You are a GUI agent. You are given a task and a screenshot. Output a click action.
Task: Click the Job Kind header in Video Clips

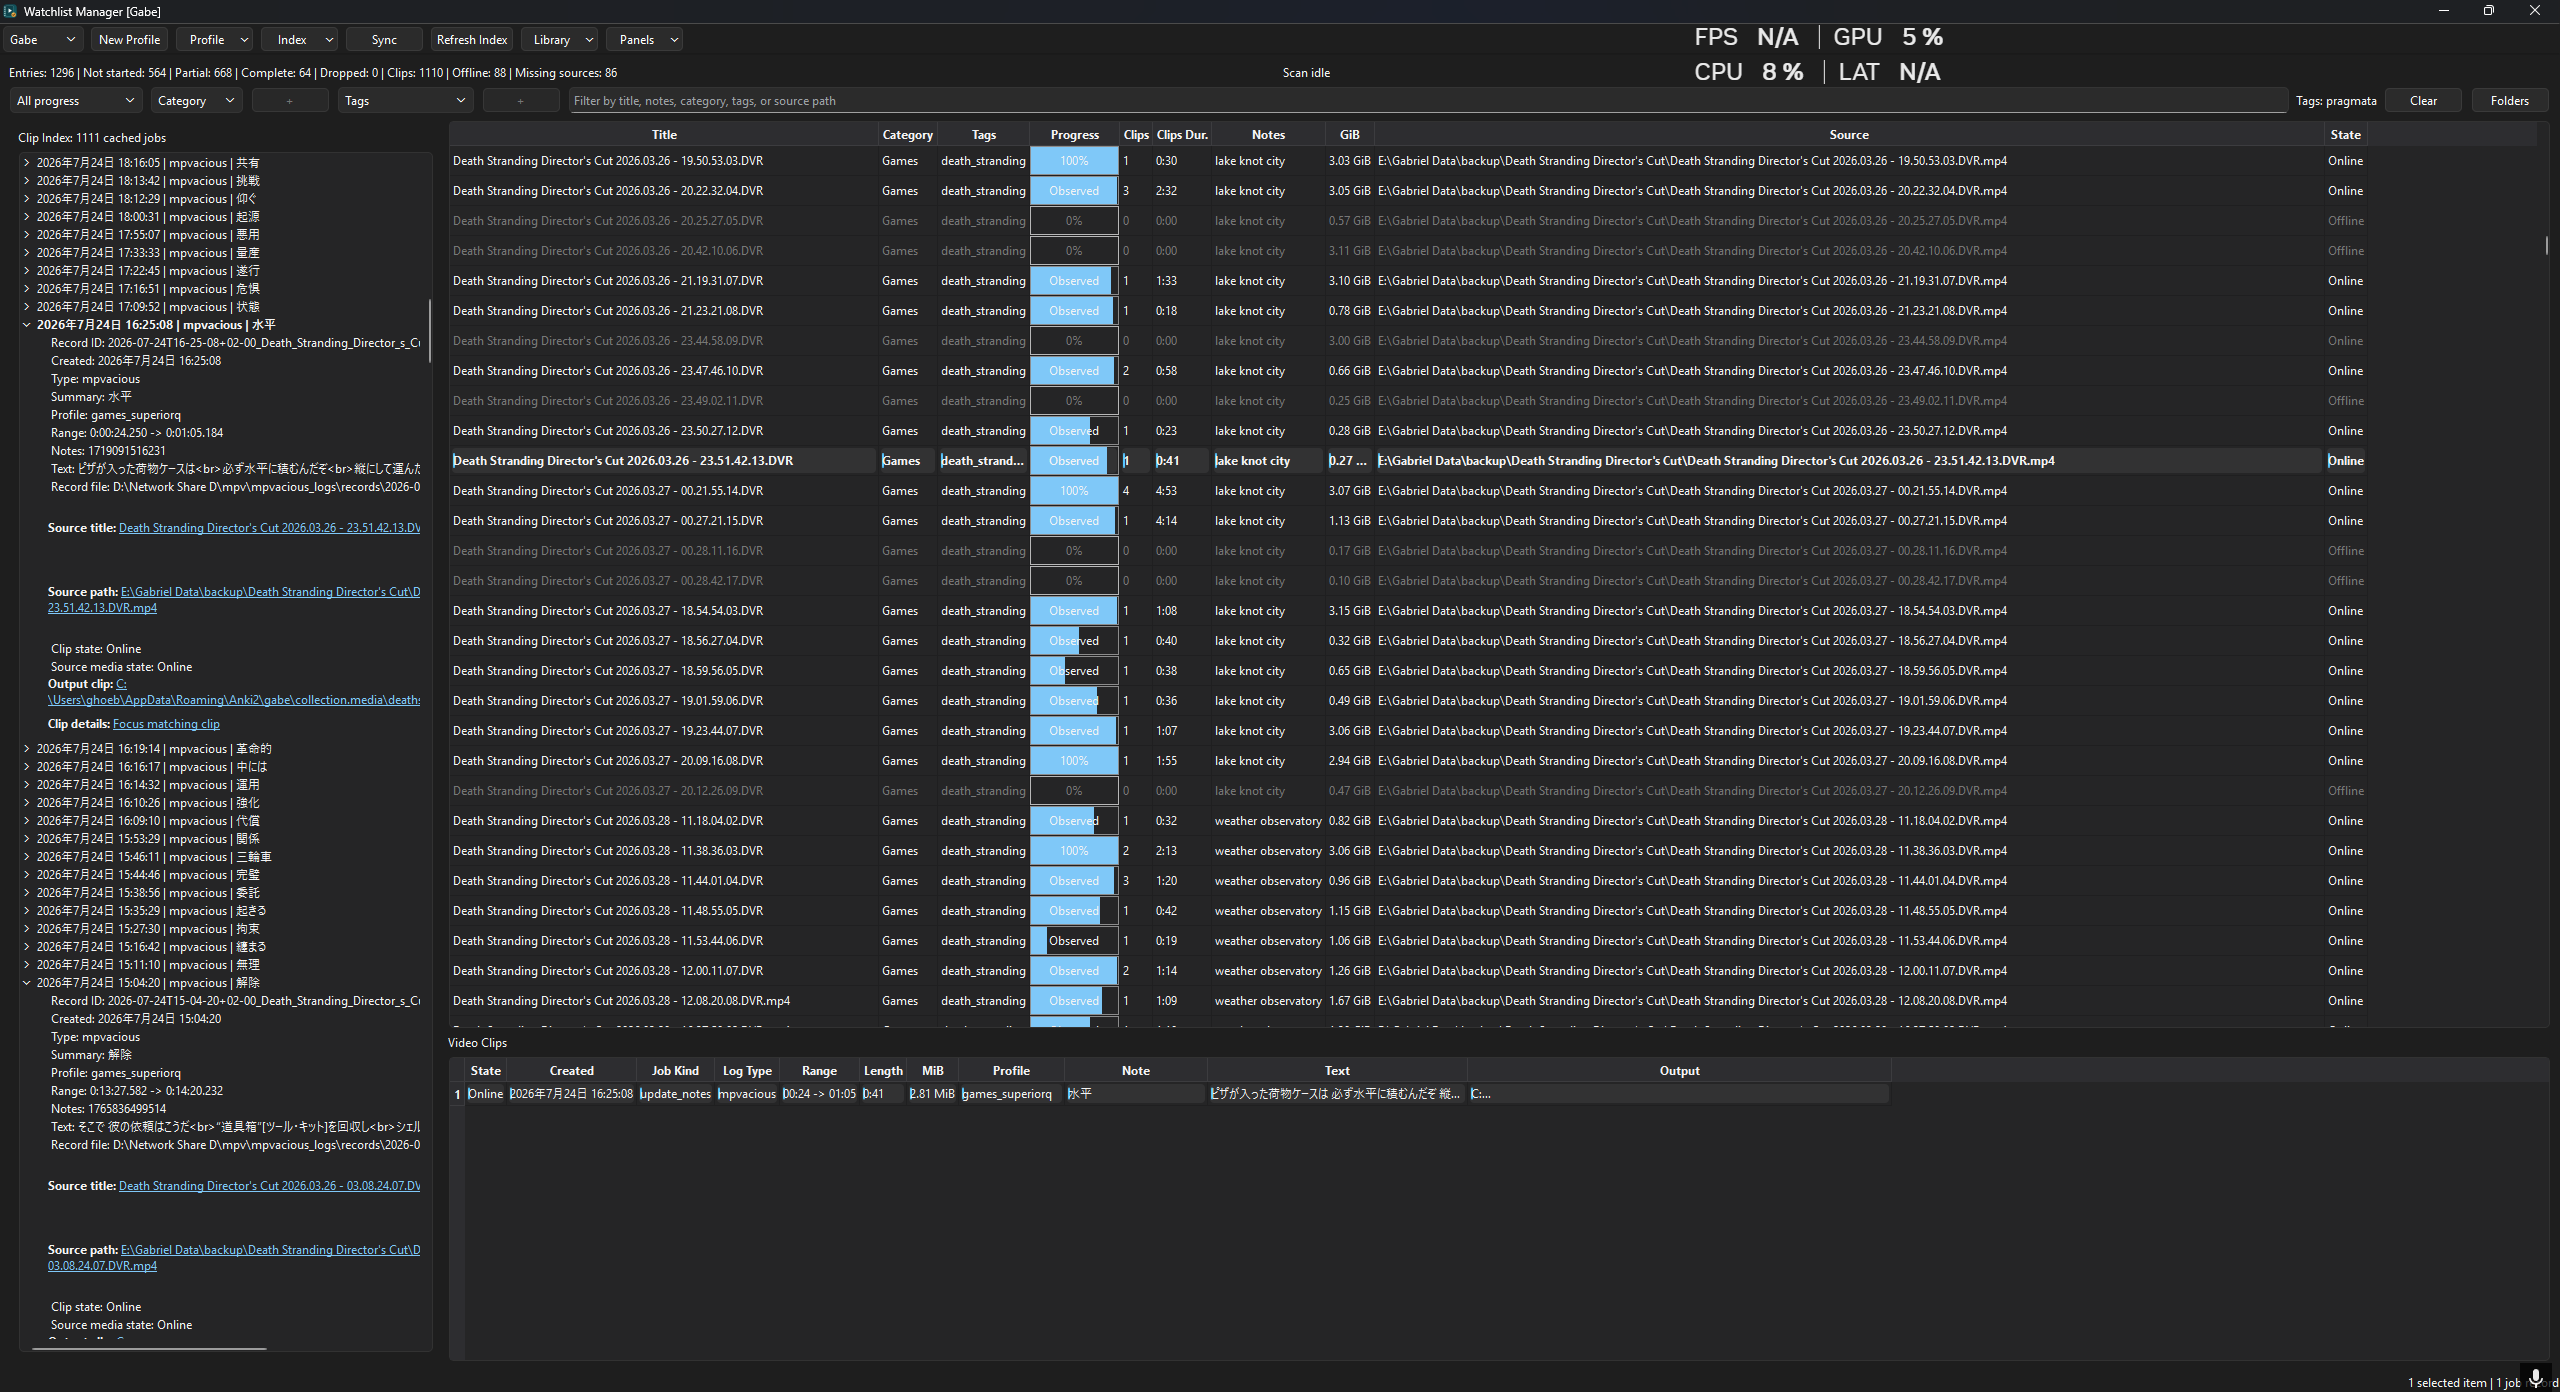[x=675, y=1071]
